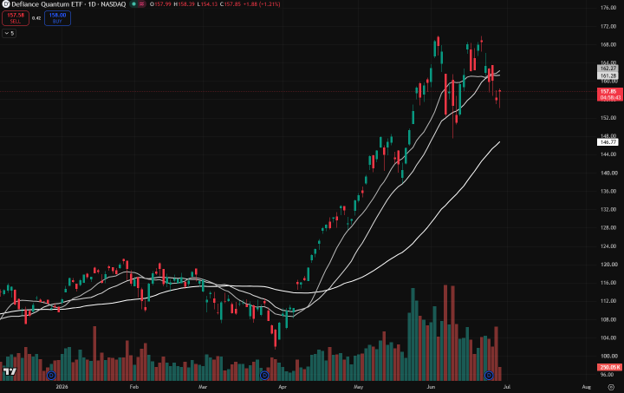Open the dividend marker near the 2026 label
This screenshot has height=393, width=624.
coord(51,375)
